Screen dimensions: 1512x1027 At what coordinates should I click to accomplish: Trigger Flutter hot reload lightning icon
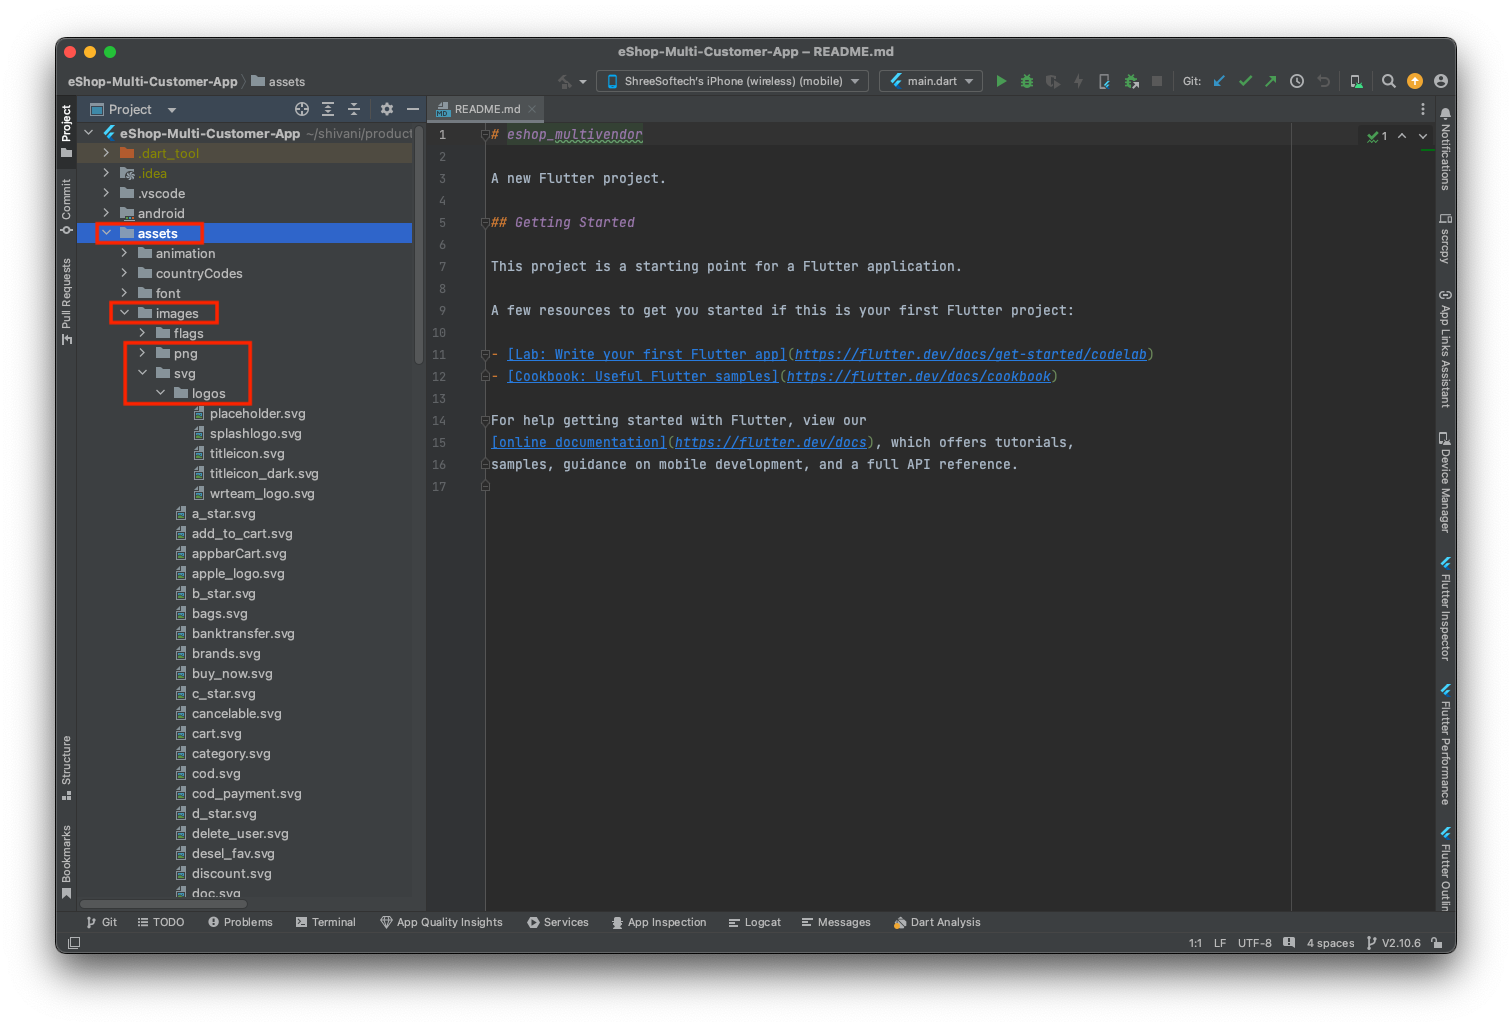(1079, 81)
